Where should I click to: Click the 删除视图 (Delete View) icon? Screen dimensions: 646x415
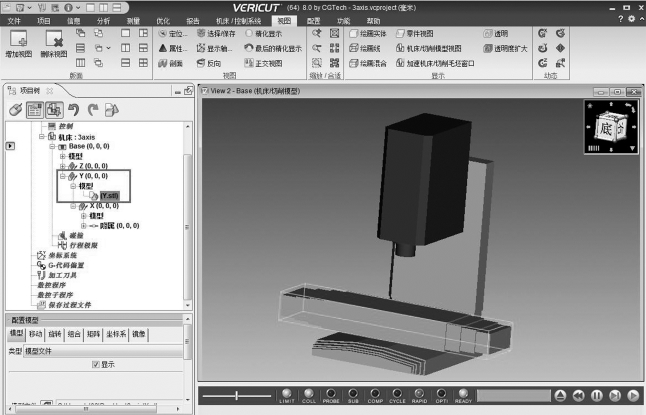point(54,43)
